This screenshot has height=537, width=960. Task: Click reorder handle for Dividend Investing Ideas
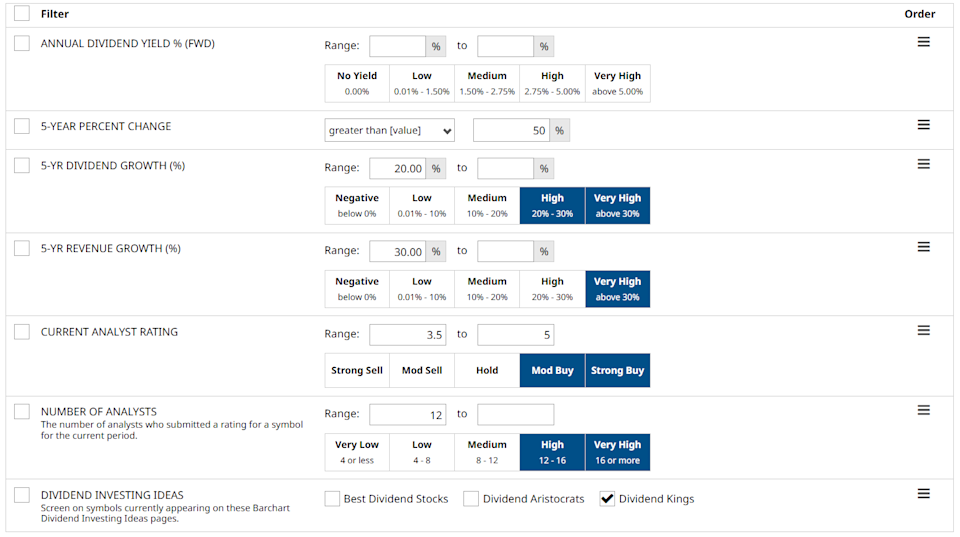923,493
